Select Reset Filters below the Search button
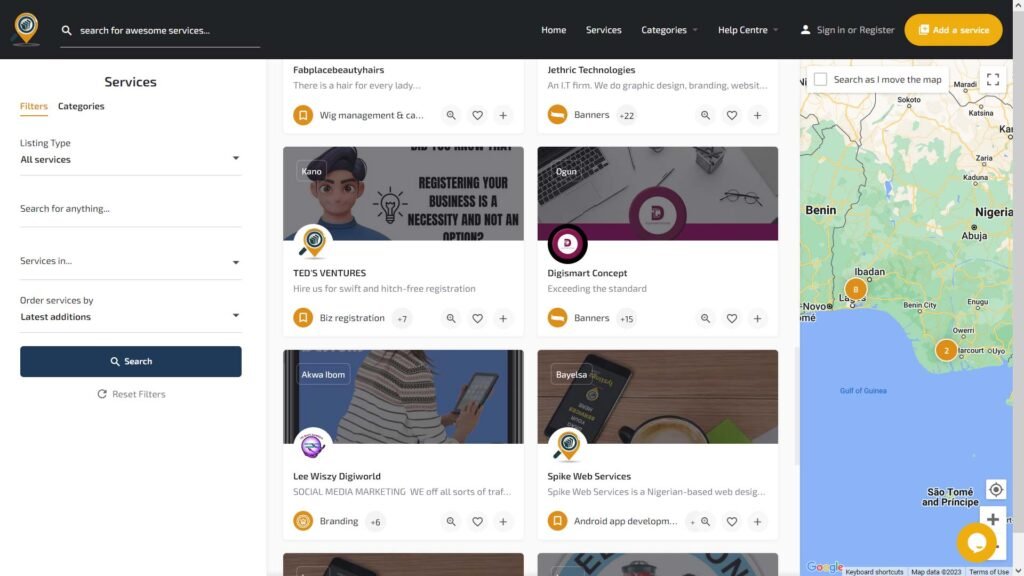The height and width of the screenshot is (576, 1024). [131, 393]
